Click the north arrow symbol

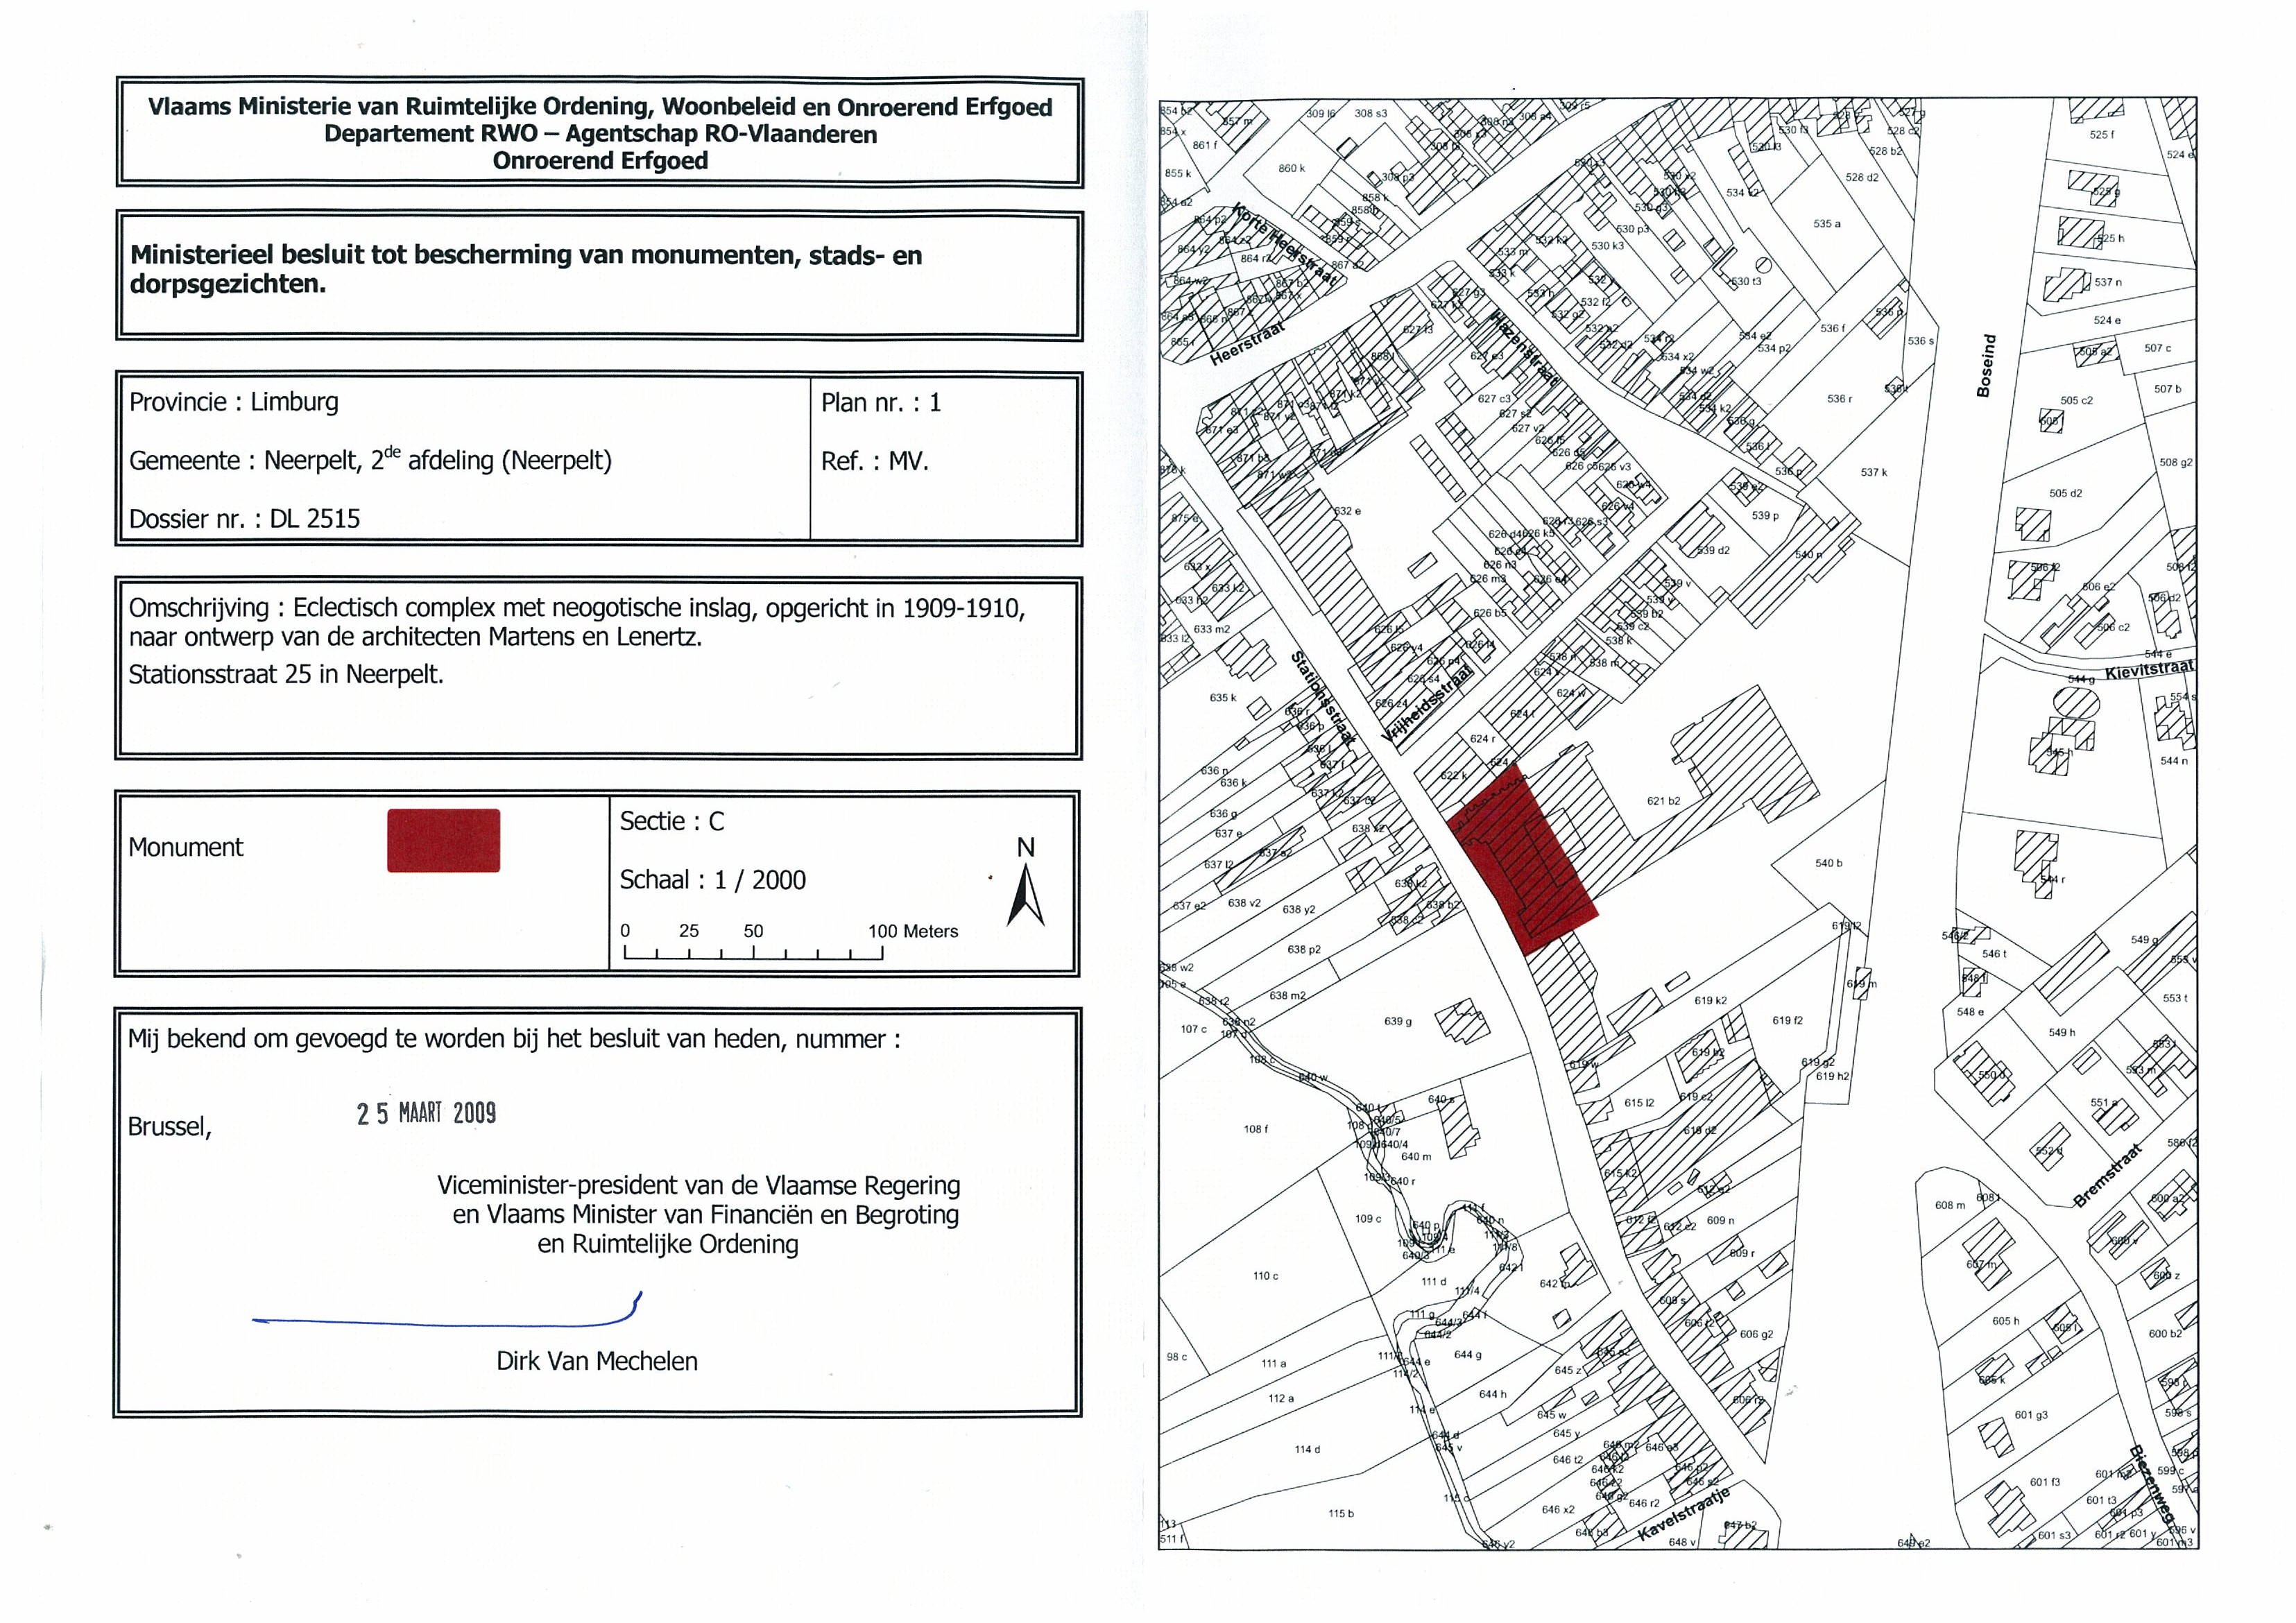click(x=1025, y=895)
